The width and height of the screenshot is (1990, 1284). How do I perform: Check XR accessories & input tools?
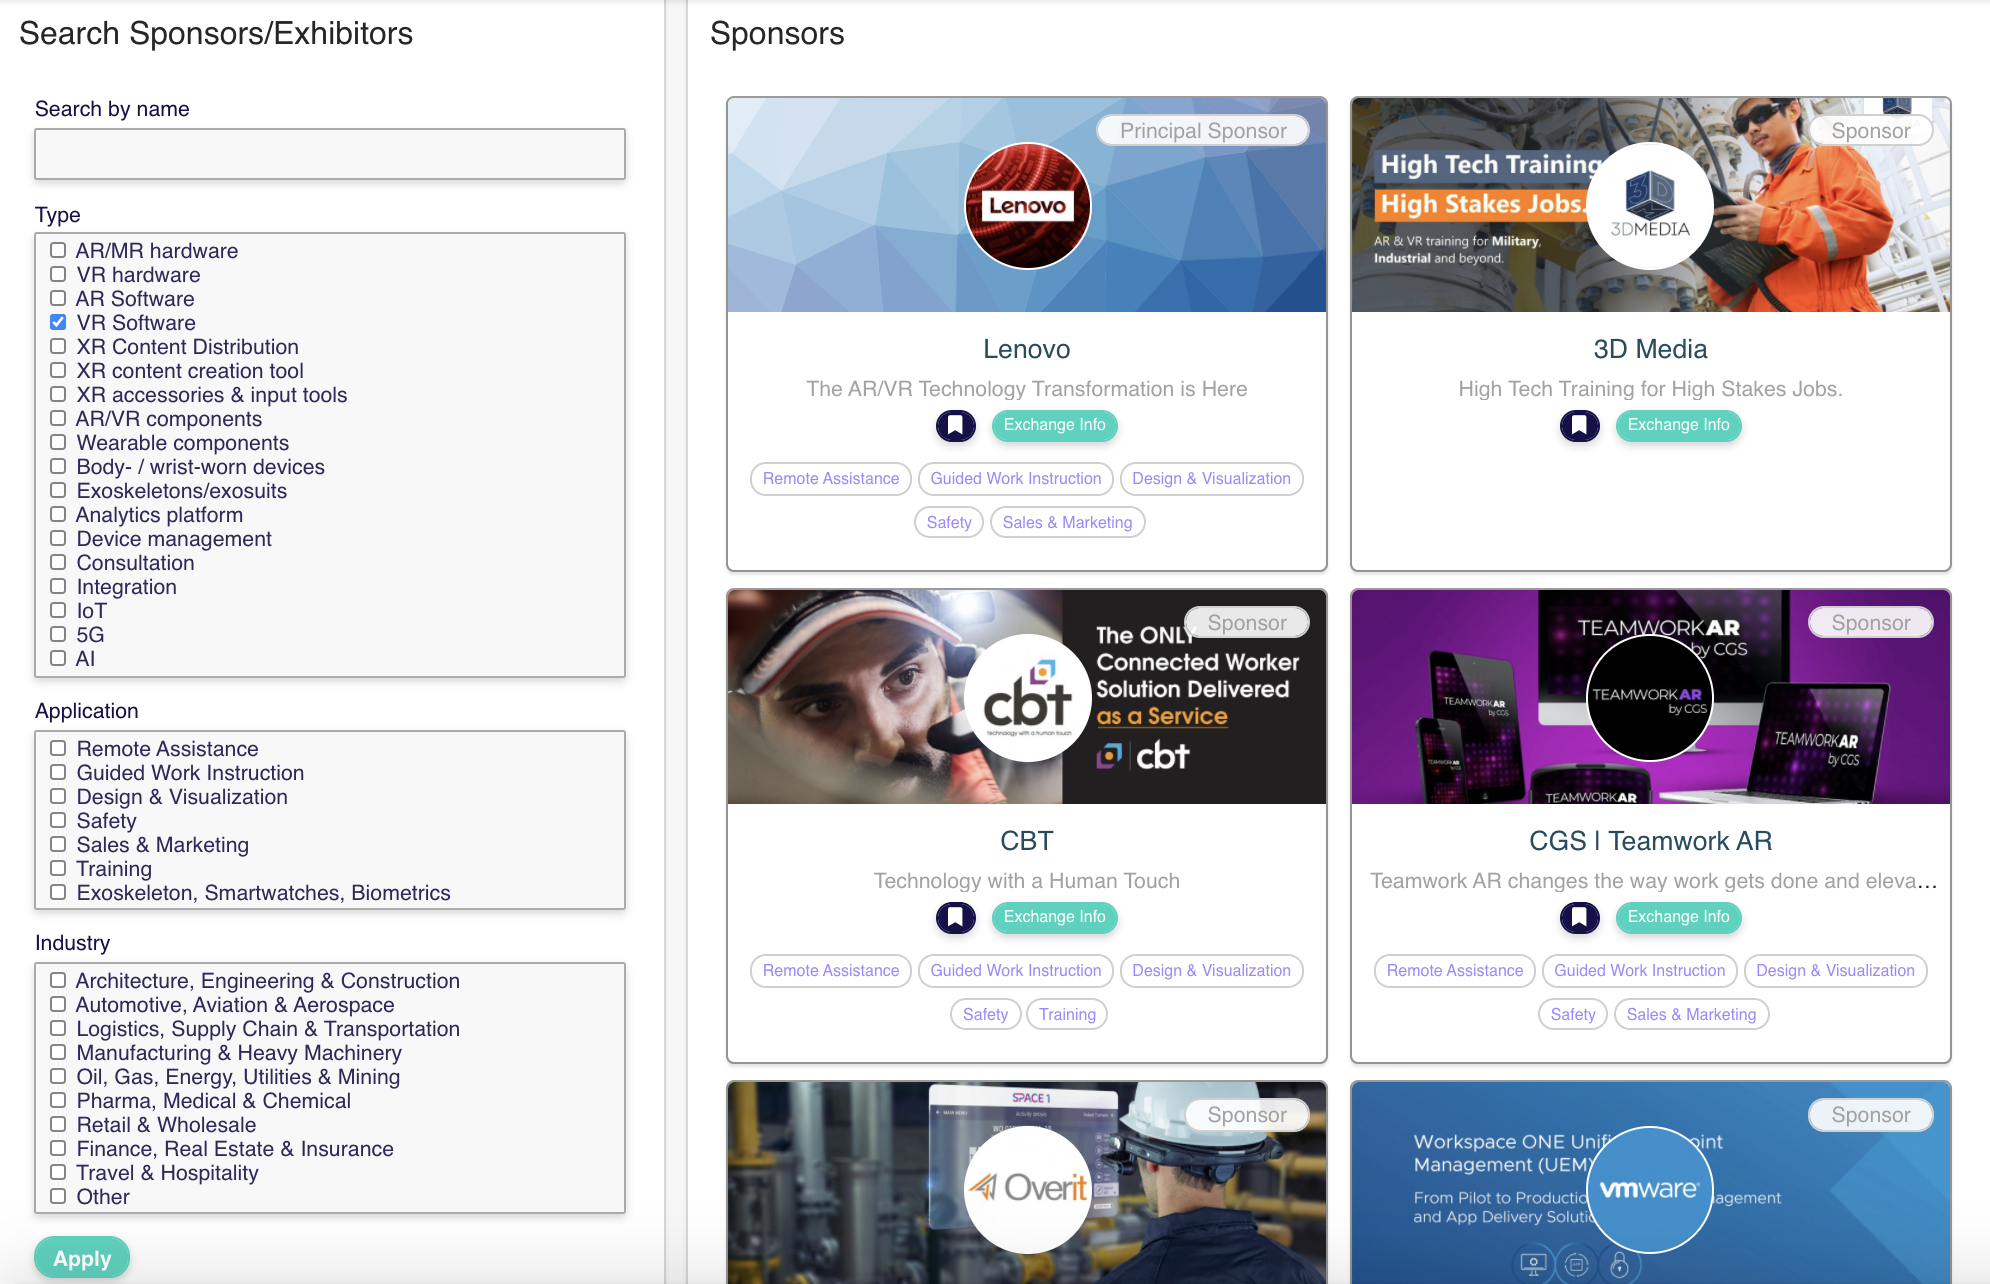click(x=58, y=394)
